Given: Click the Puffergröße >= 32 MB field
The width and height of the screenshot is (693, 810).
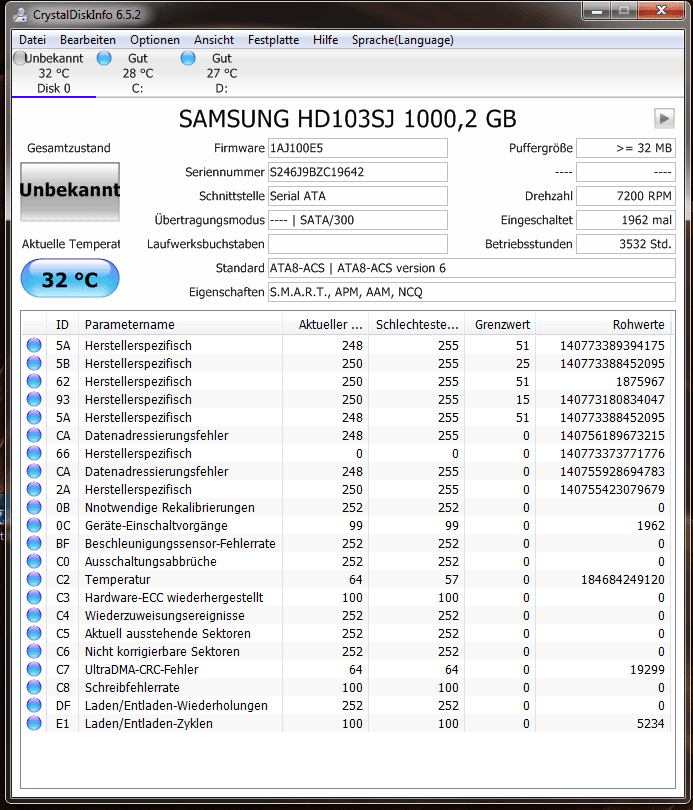Looking at the screenshot, I should click(625, 148).
